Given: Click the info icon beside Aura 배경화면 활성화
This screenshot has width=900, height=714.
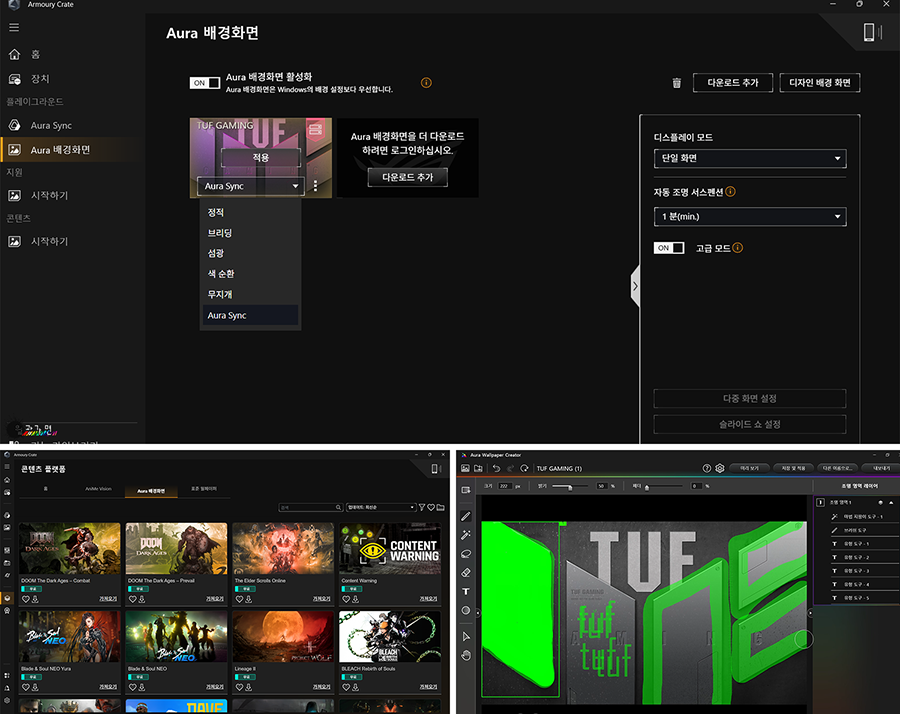Looking at the screenshot, I should click(x=426, y=83).
